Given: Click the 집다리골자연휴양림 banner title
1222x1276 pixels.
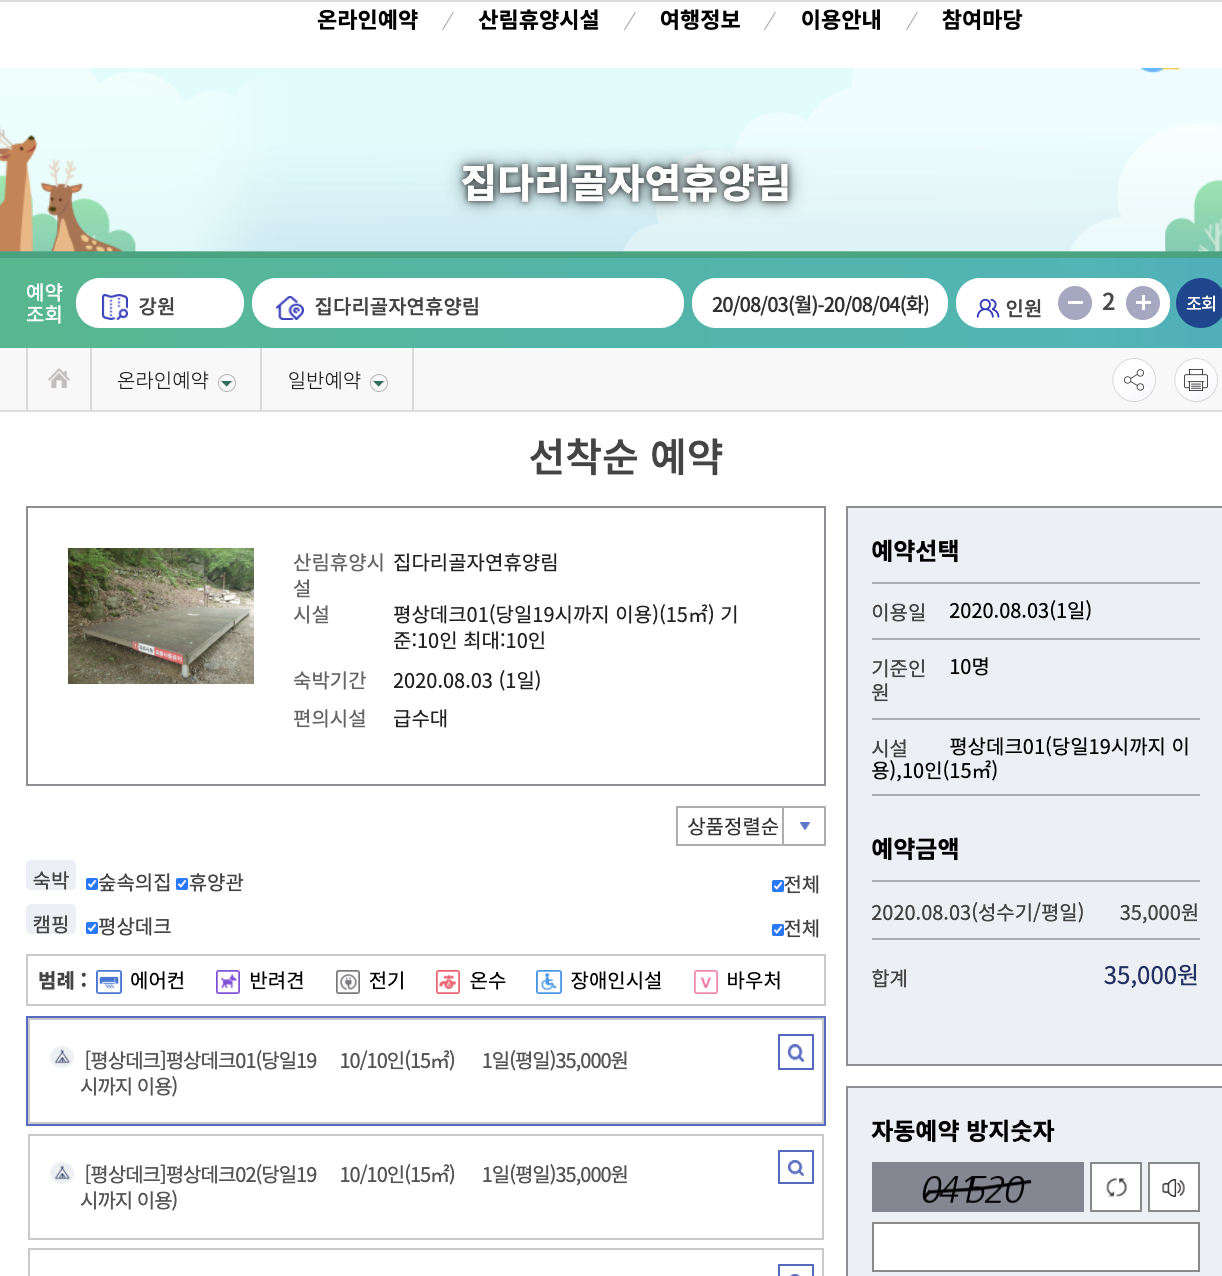Looking at the screenshot, I should [626, 183].
